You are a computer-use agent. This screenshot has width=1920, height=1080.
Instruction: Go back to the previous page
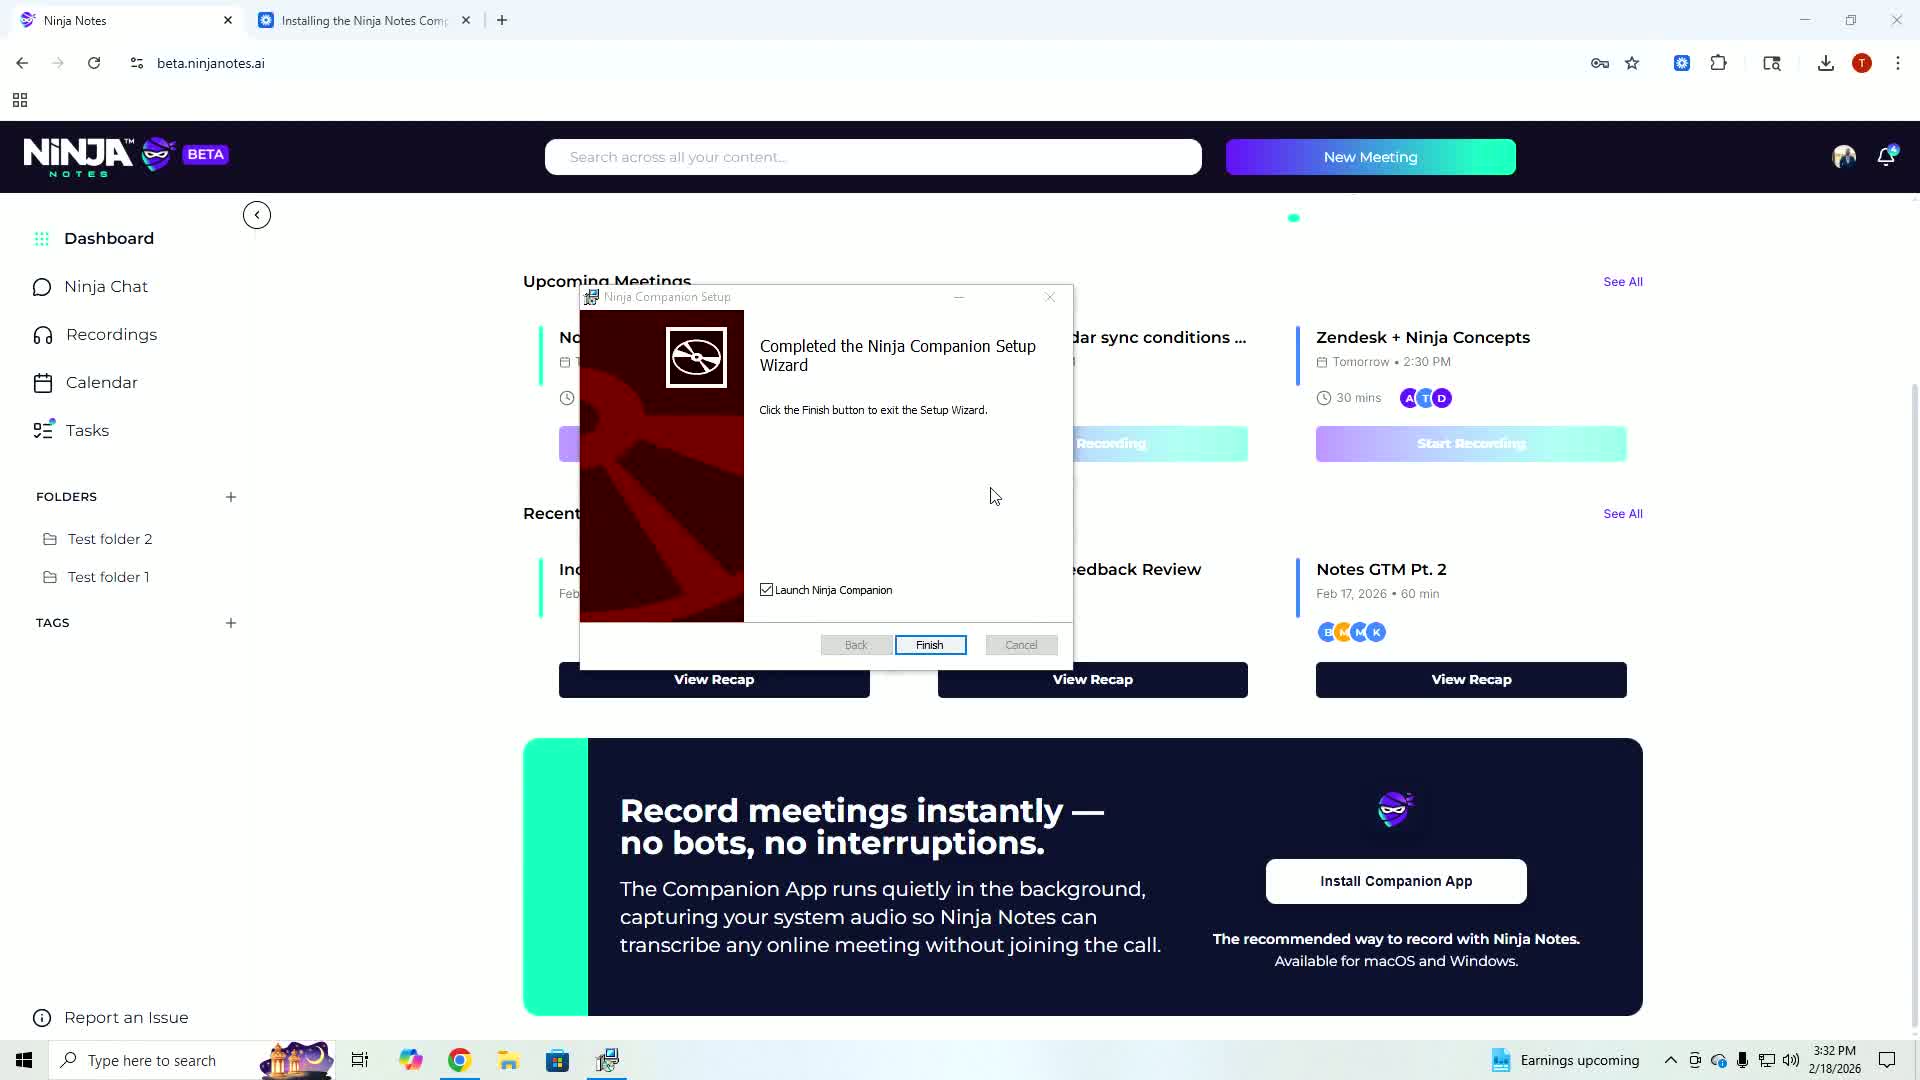[22, 63]
